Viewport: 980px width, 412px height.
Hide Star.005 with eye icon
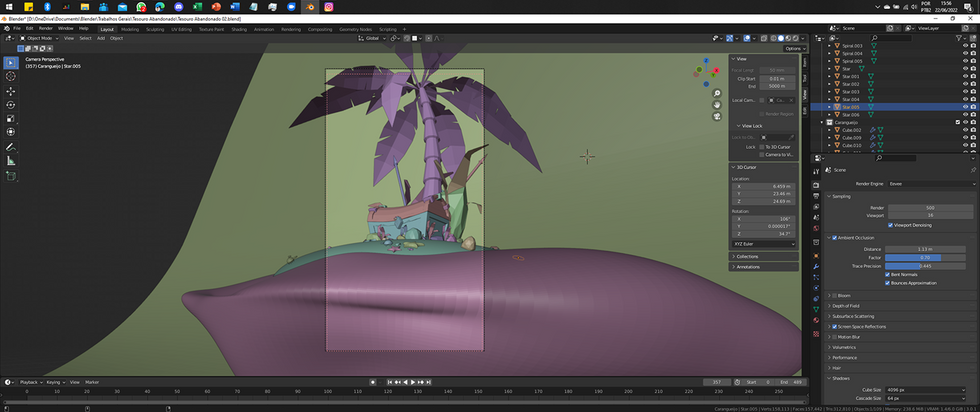966,107
